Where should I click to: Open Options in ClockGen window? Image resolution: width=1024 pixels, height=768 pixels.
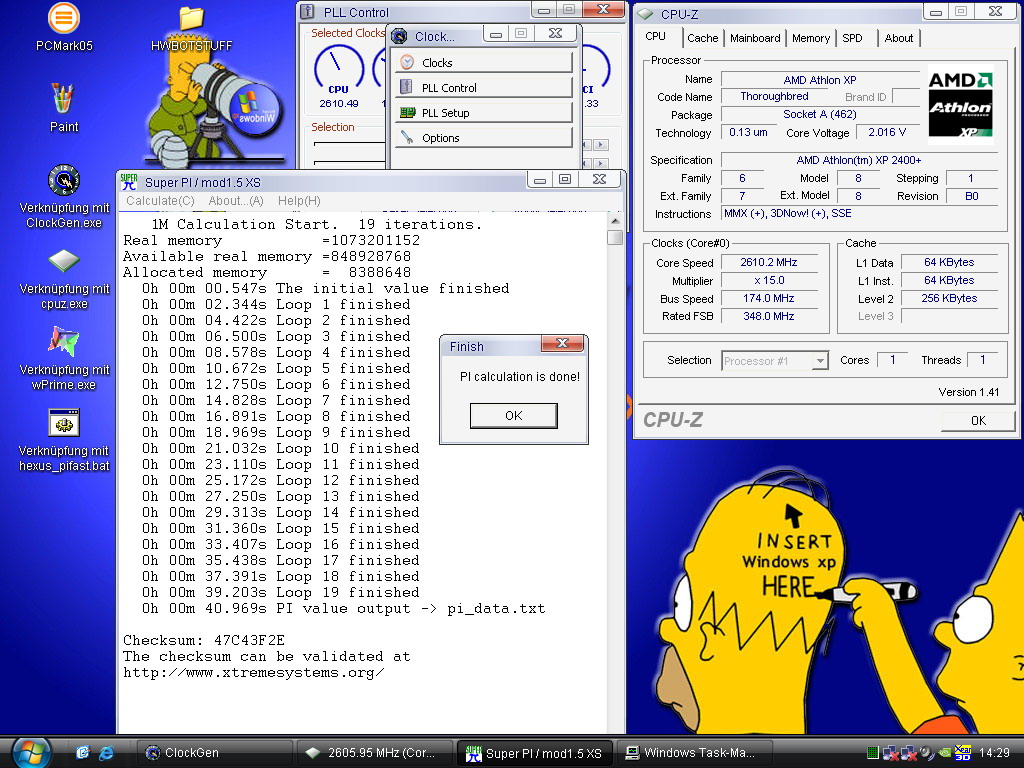click(x=484, y=138)
